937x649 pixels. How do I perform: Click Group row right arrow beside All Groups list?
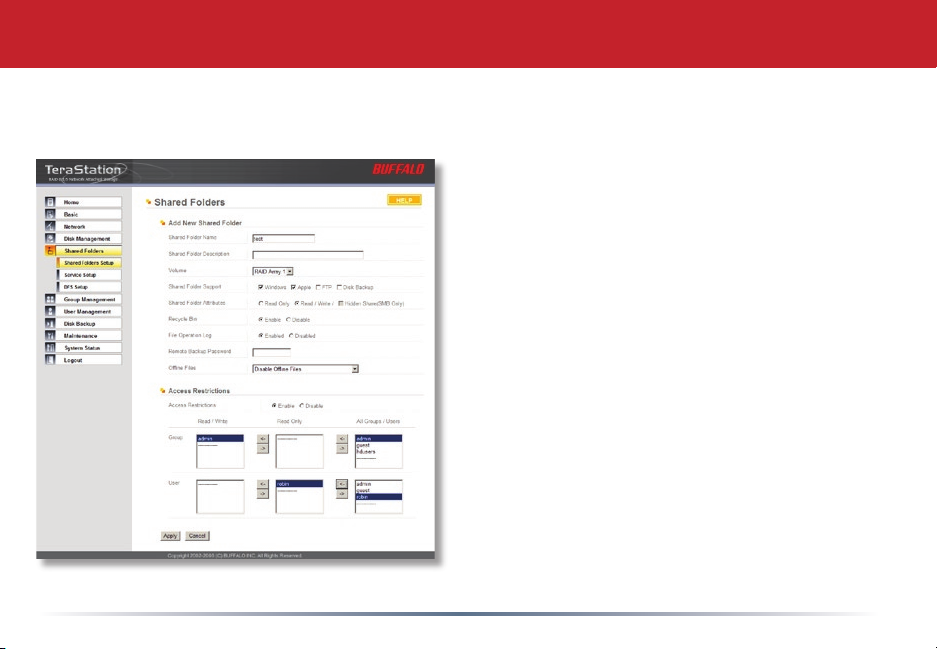(x=342, y=449)
